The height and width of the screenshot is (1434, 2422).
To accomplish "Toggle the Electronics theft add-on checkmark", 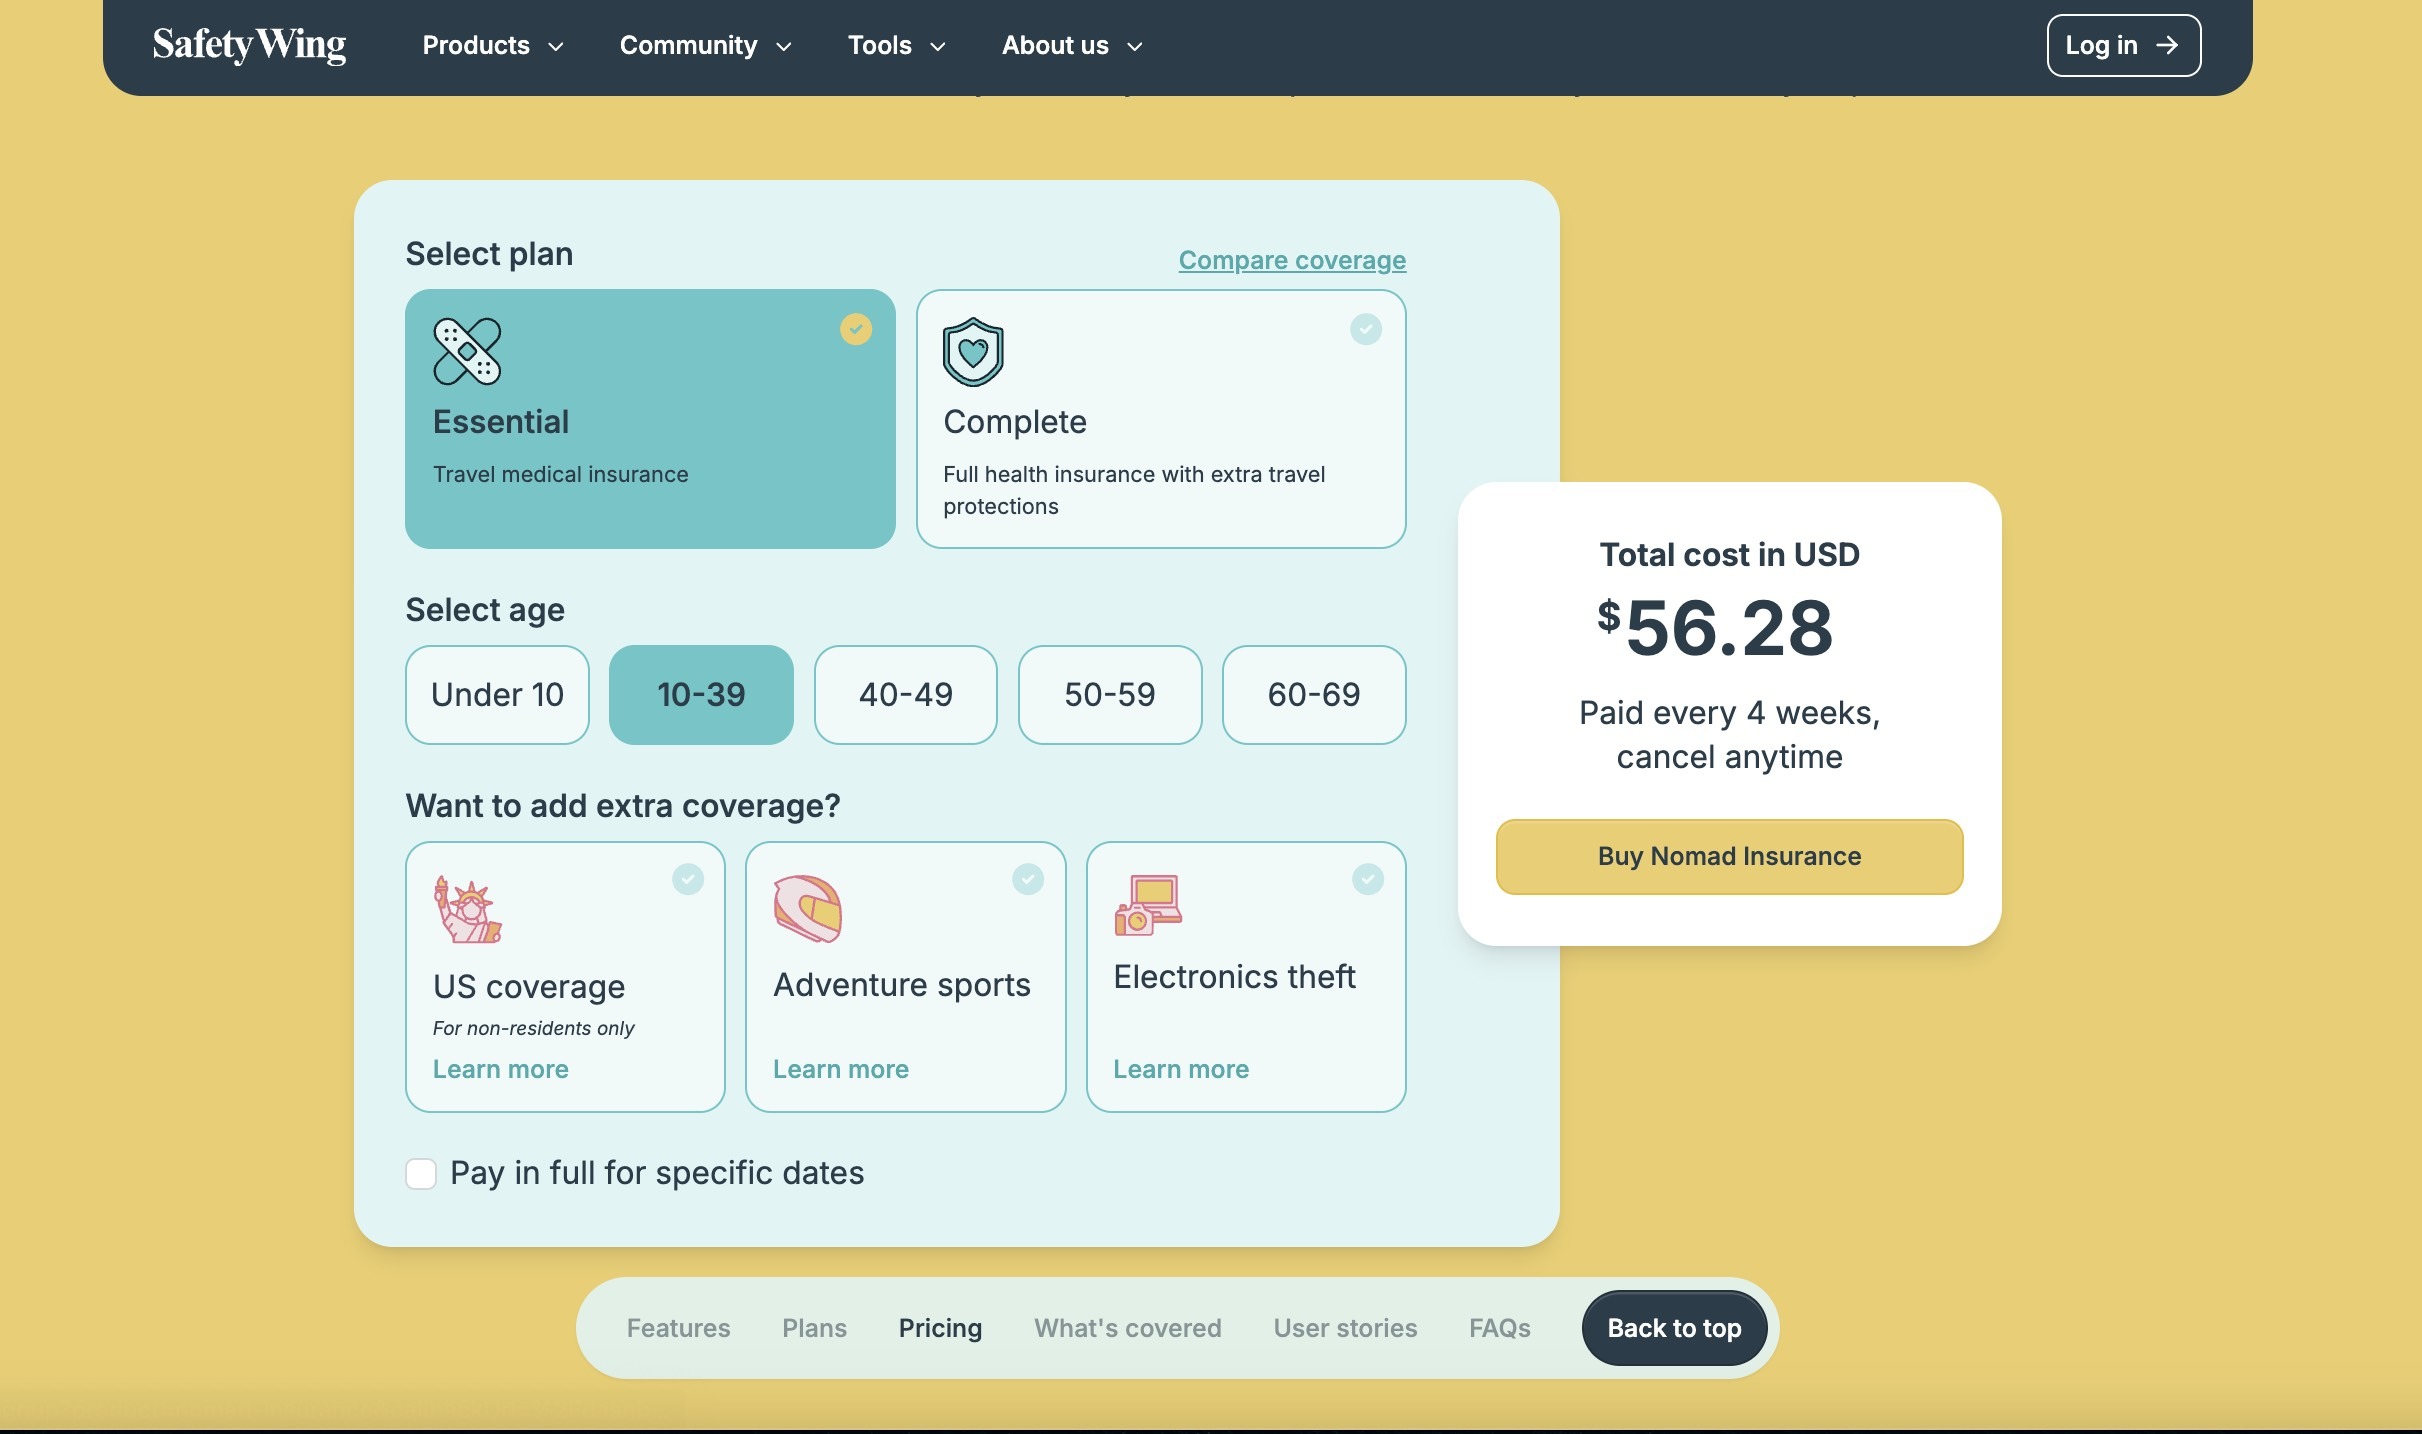I will coord(1367,879).
